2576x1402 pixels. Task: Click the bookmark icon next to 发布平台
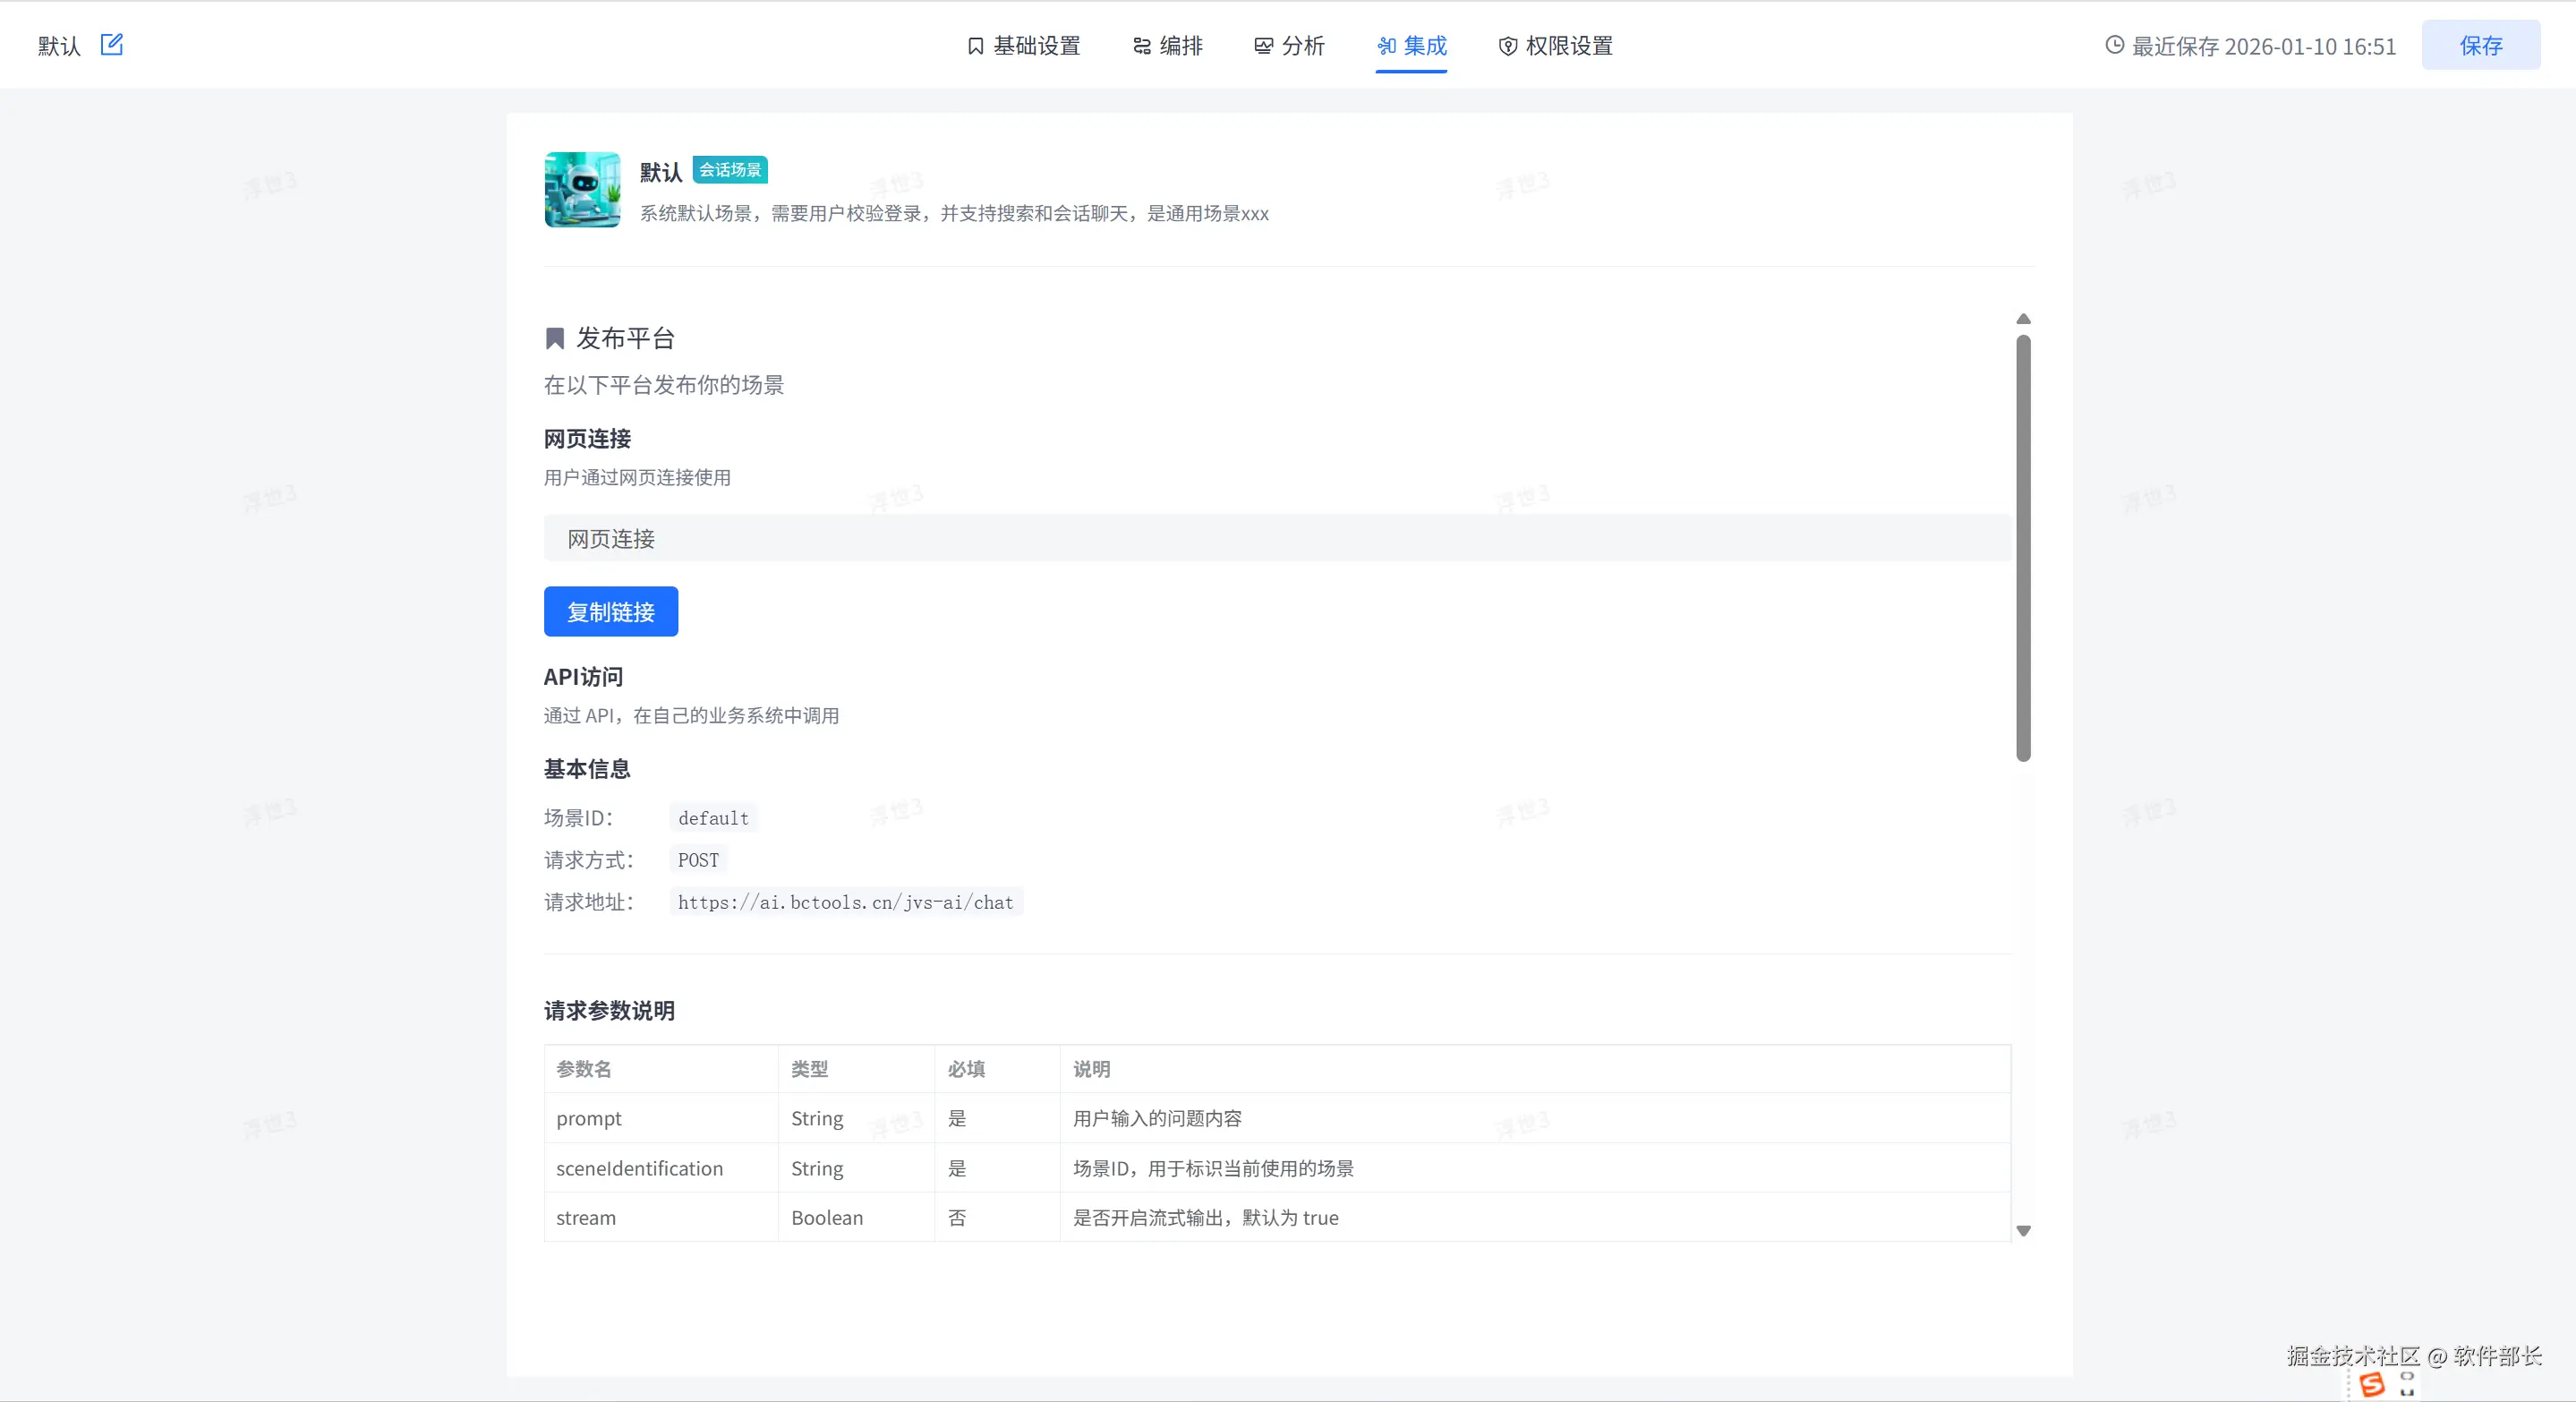(x=554, y=339)
